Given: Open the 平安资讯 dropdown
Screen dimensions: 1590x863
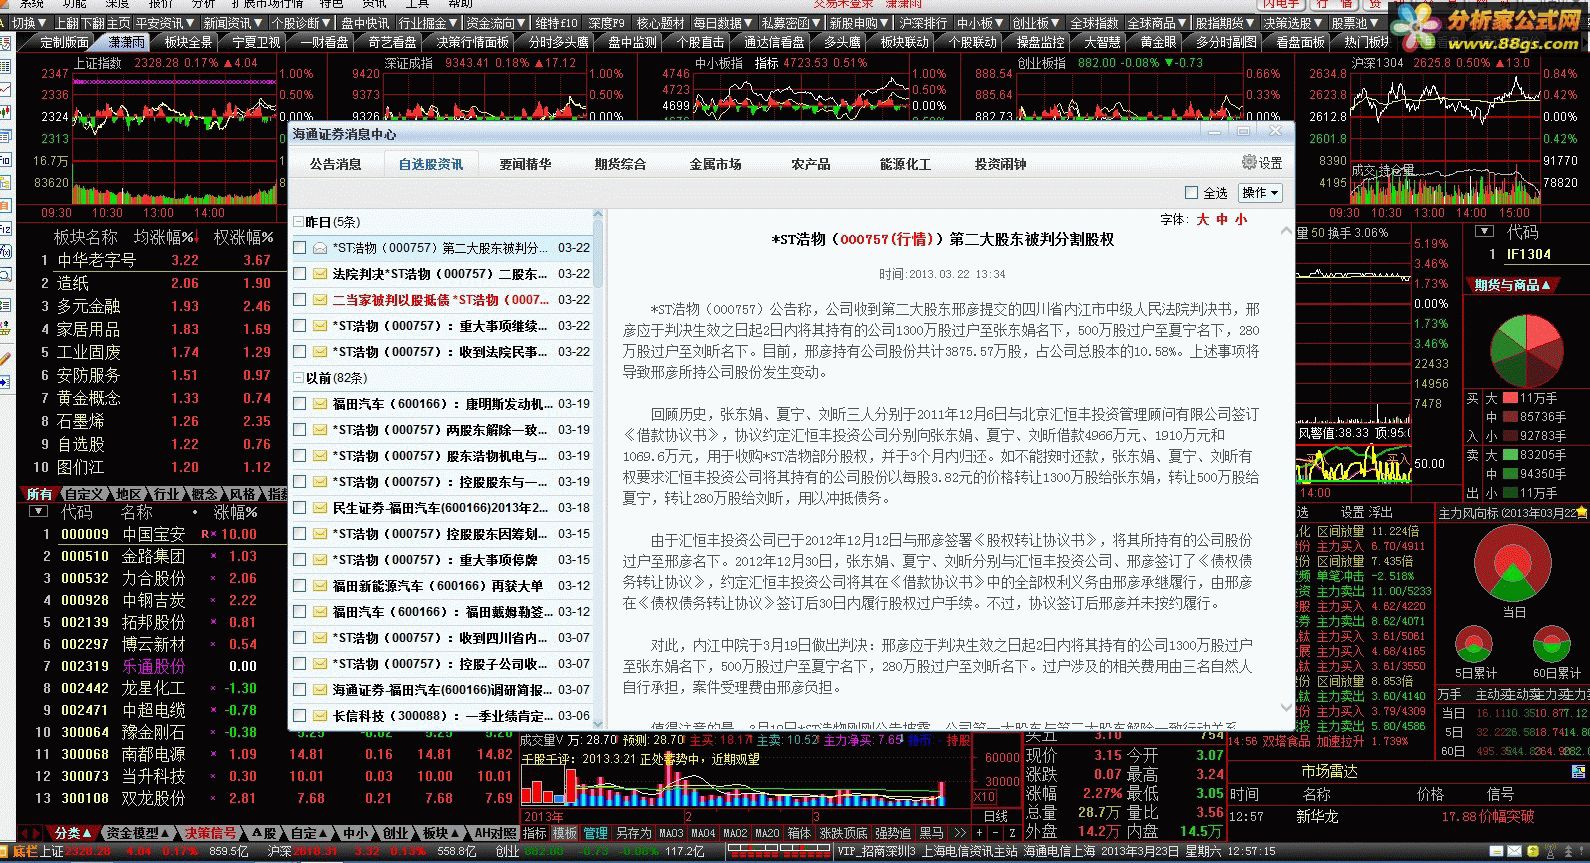Looking at the screenshot, I should (166, 23).
